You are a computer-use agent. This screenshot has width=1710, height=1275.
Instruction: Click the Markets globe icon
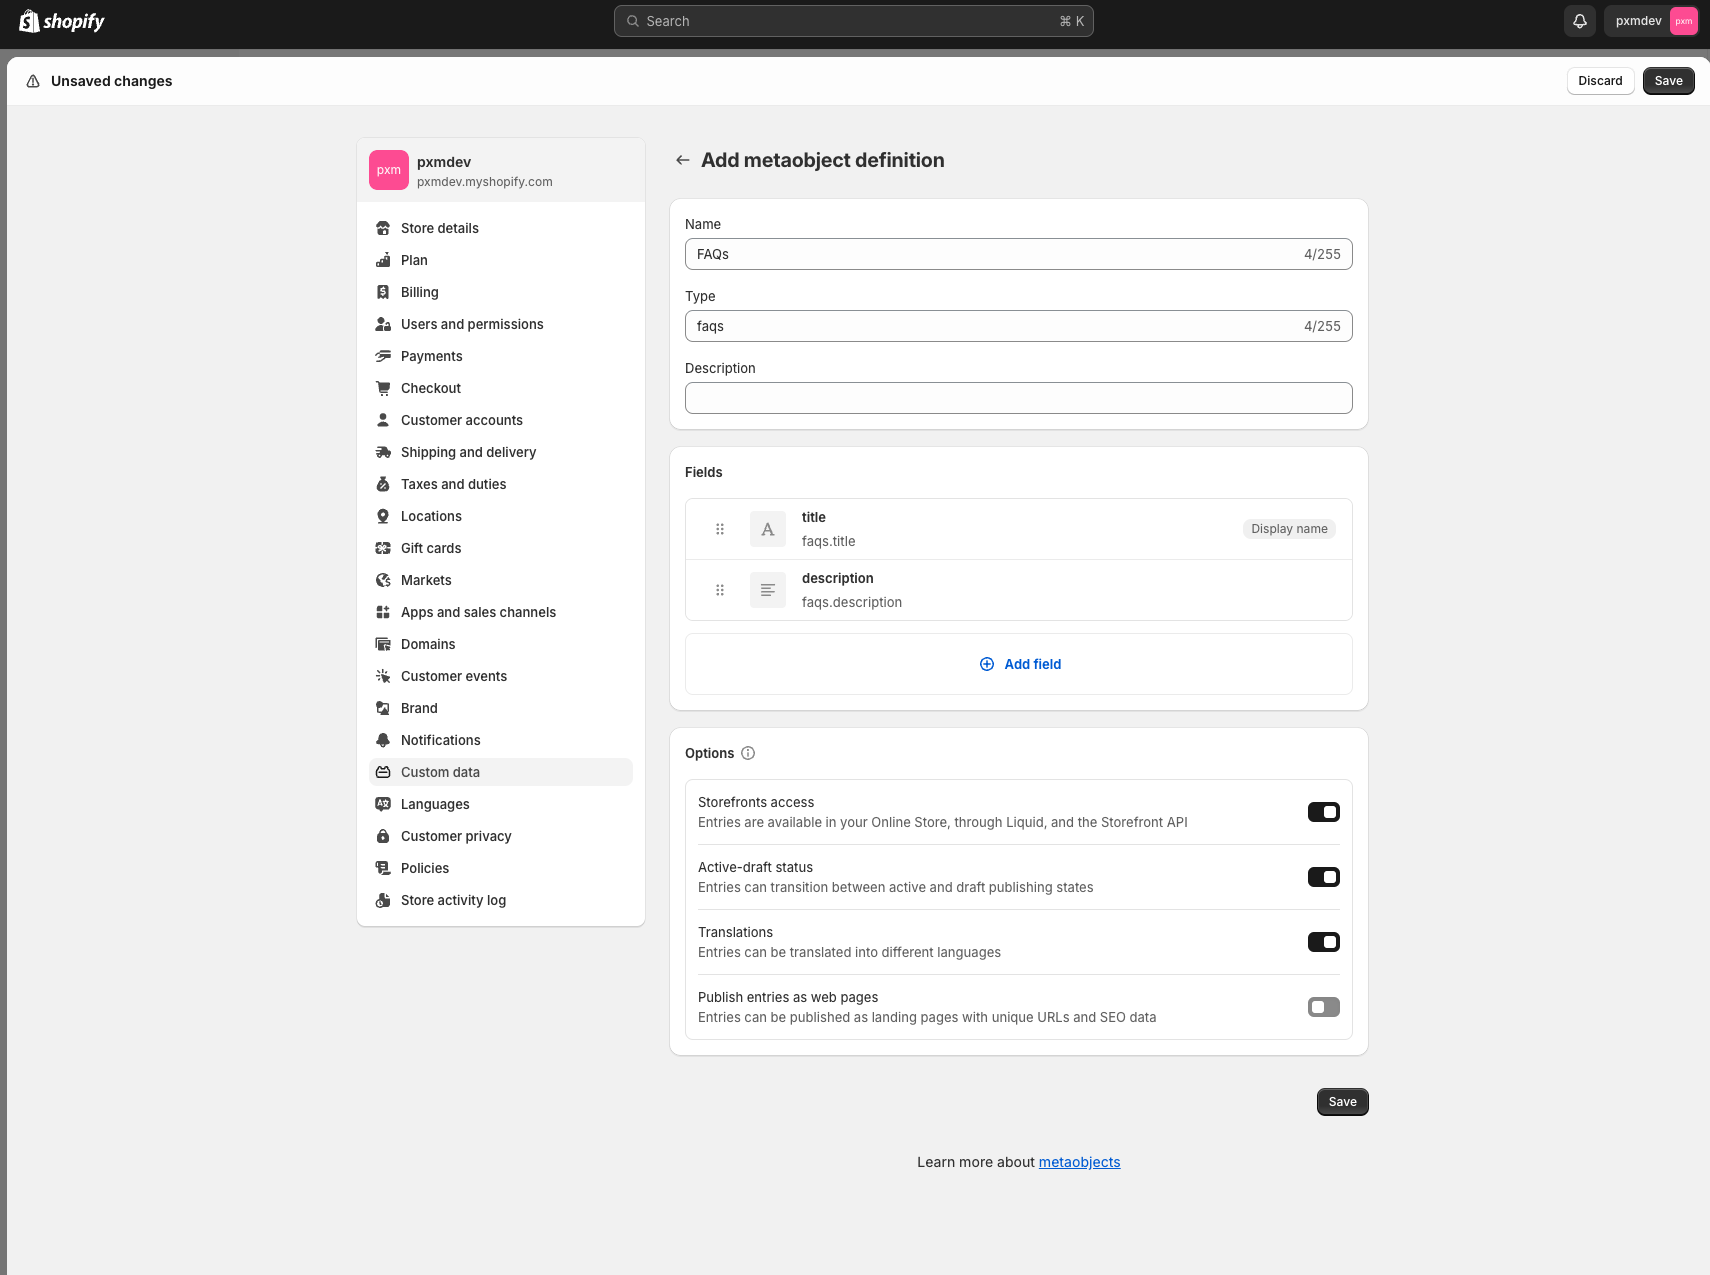pos(383,580)
